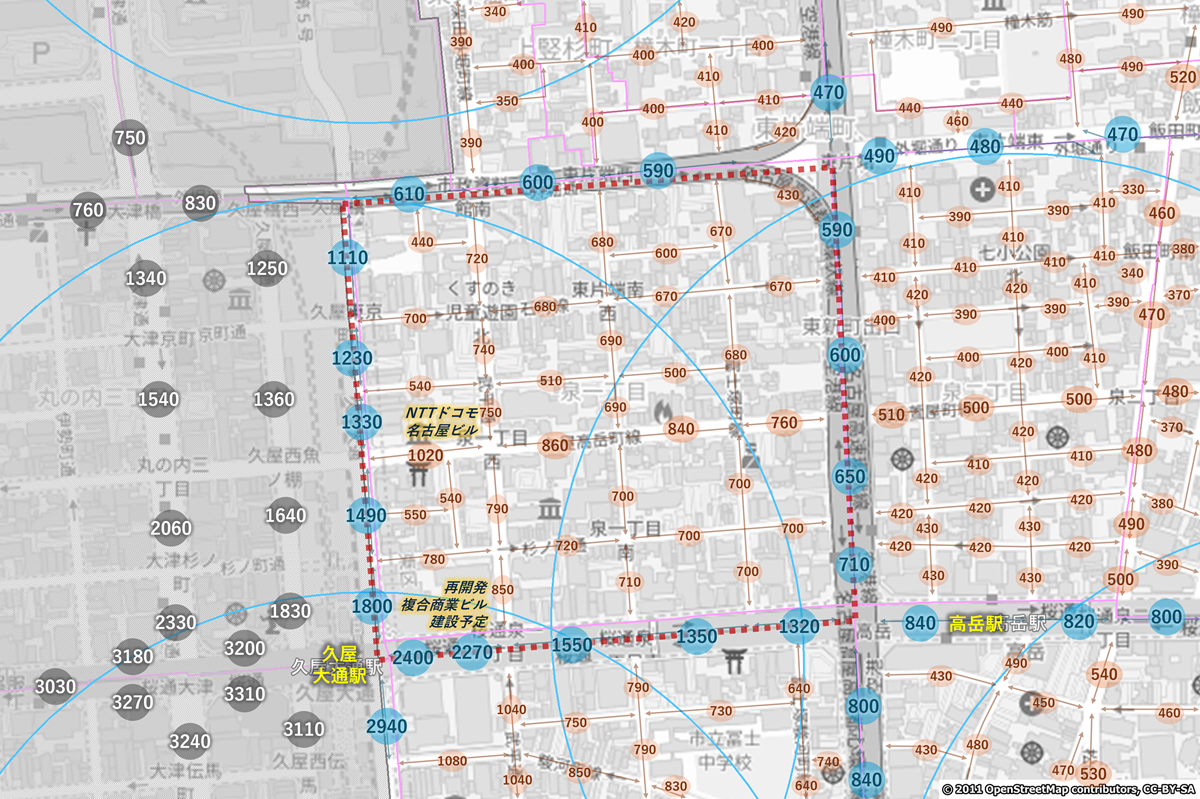The width and height of the screenshot is (1200, 799).
Task: Click the blue 650 marker
Action: point(849,477)
